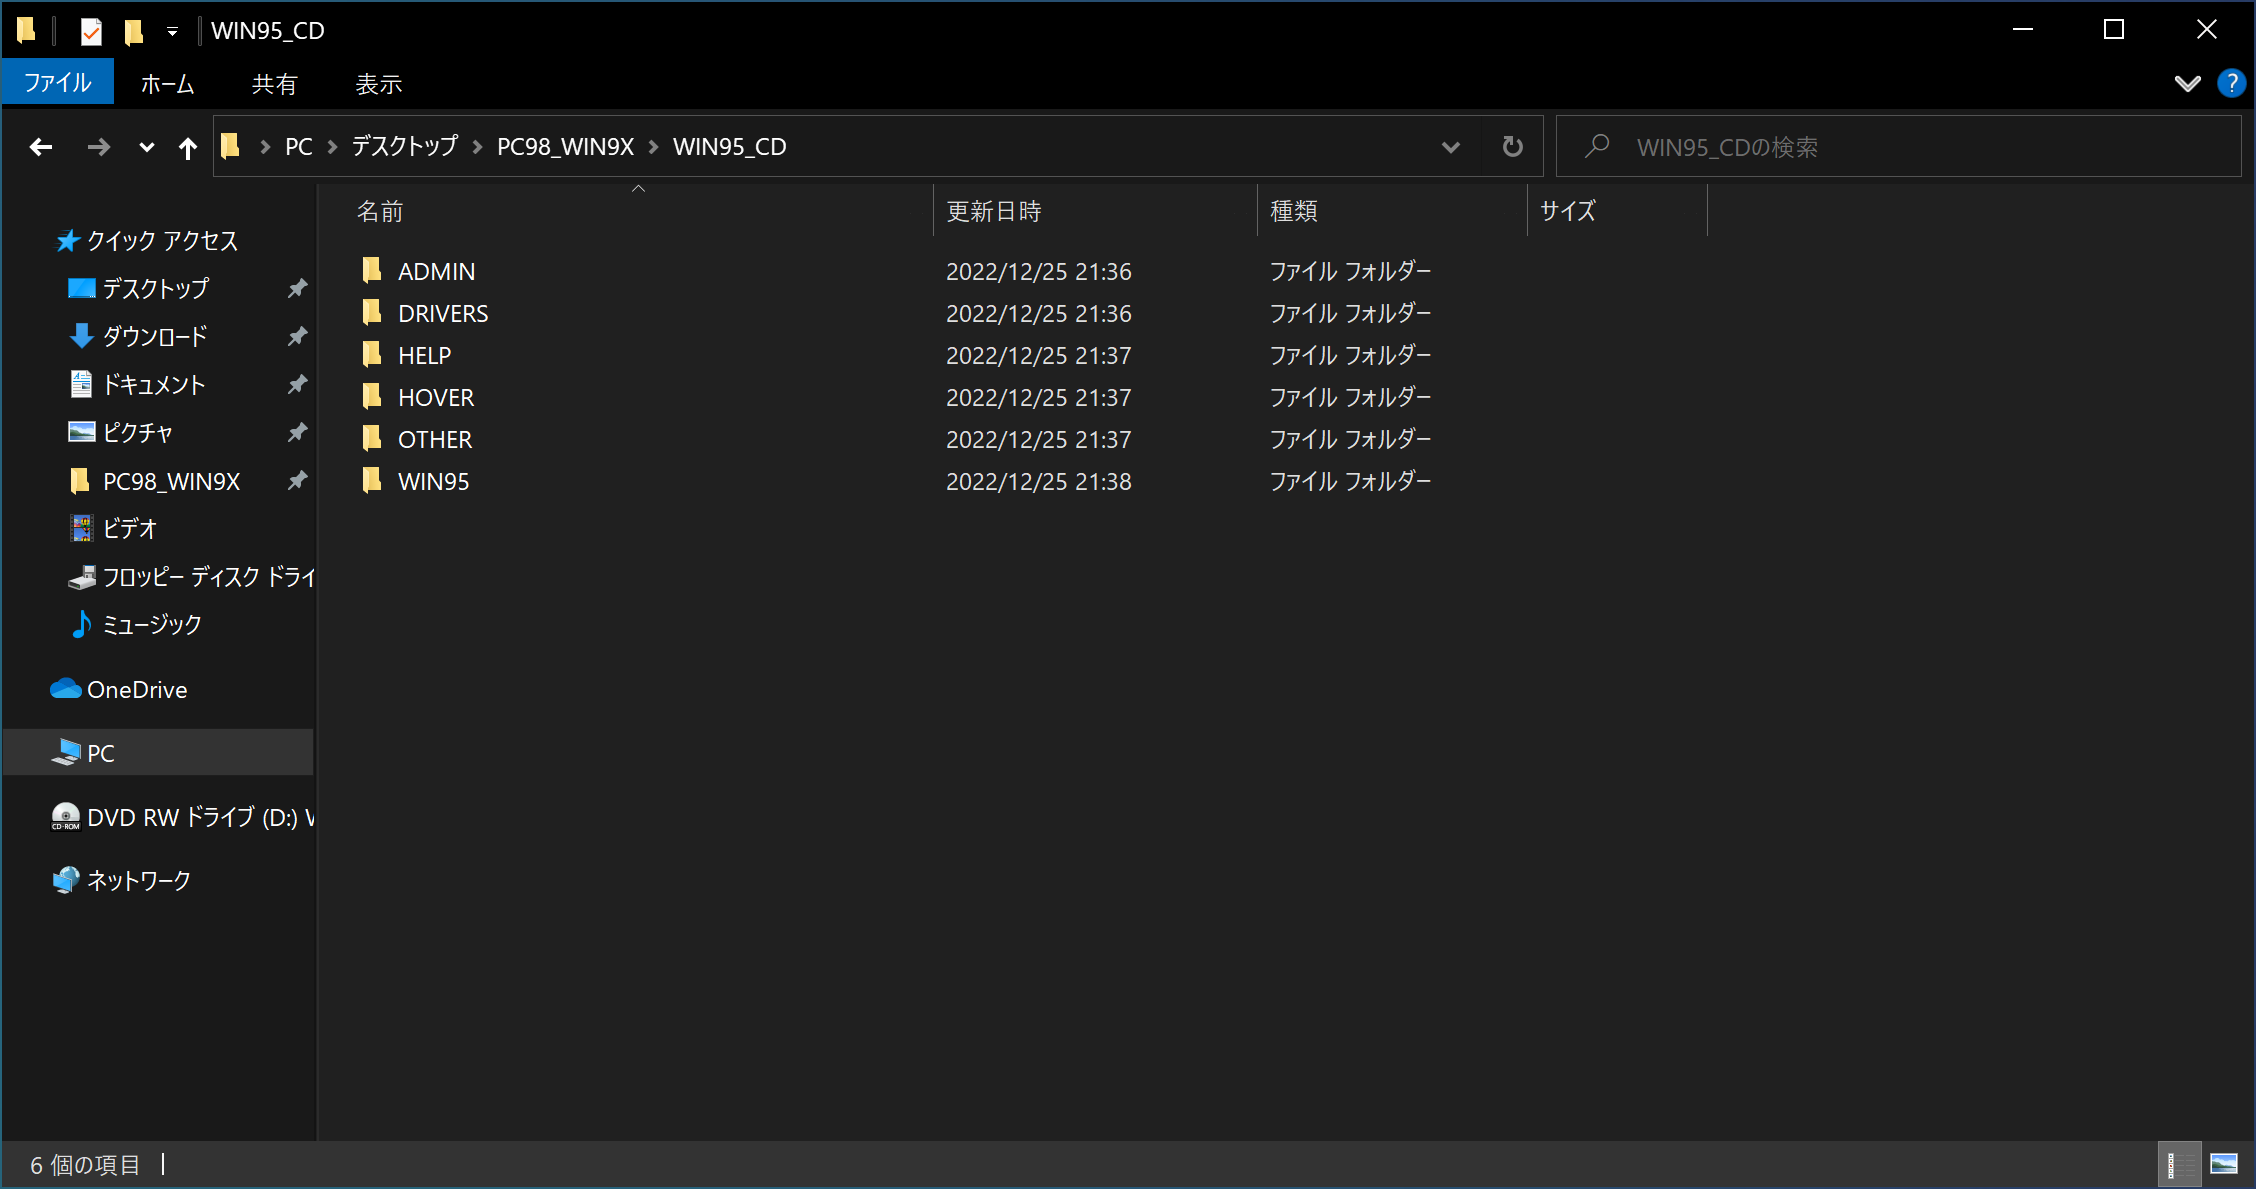Switch to large icons view in status bar

[2223, 1164]
